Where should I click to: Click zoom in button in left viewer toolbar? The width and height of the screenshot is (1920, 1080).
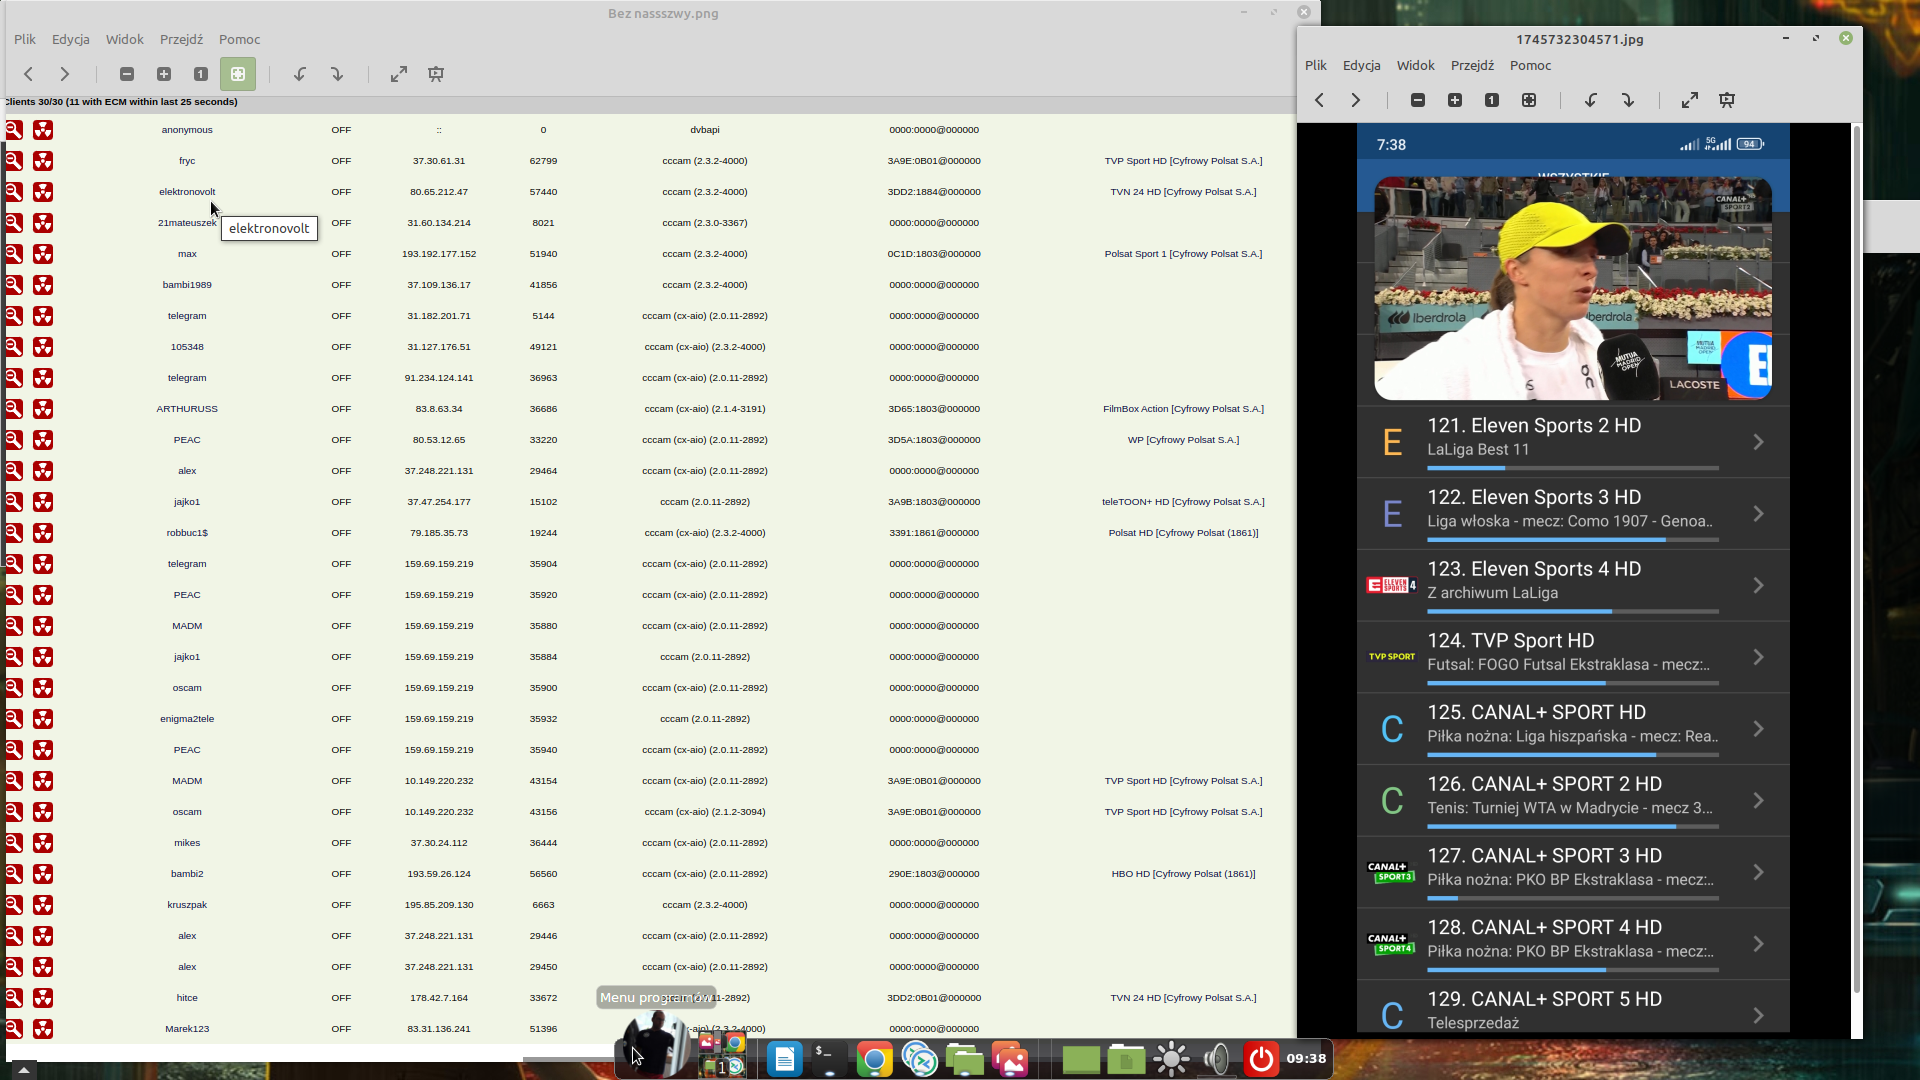coord(164,74)
